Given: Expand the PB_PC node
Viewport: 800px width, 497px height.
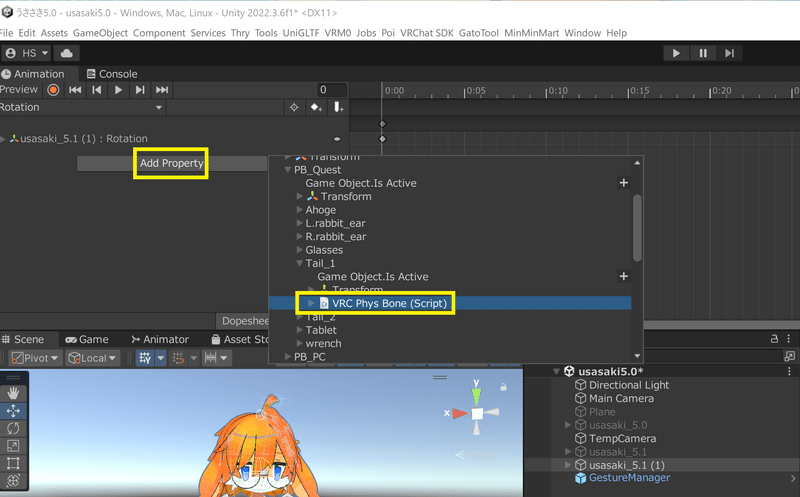Looking at the screenshot, I should pos(288,357).
